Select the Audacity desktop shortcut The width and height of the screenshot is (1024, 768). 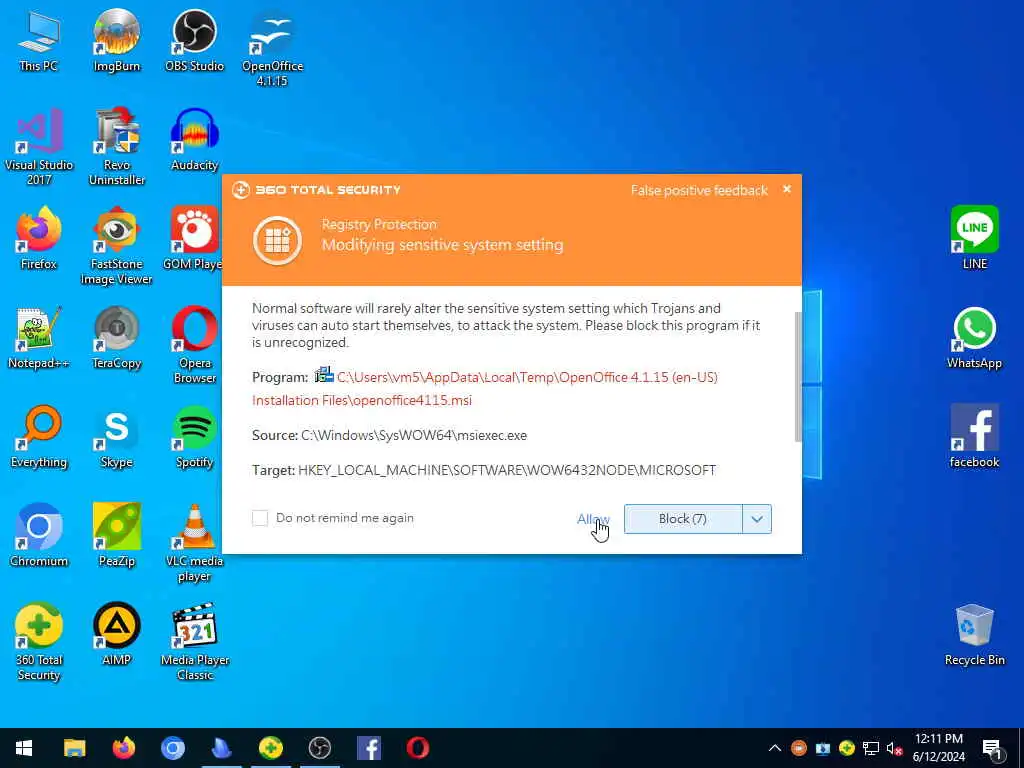click(x=194, y=140)
